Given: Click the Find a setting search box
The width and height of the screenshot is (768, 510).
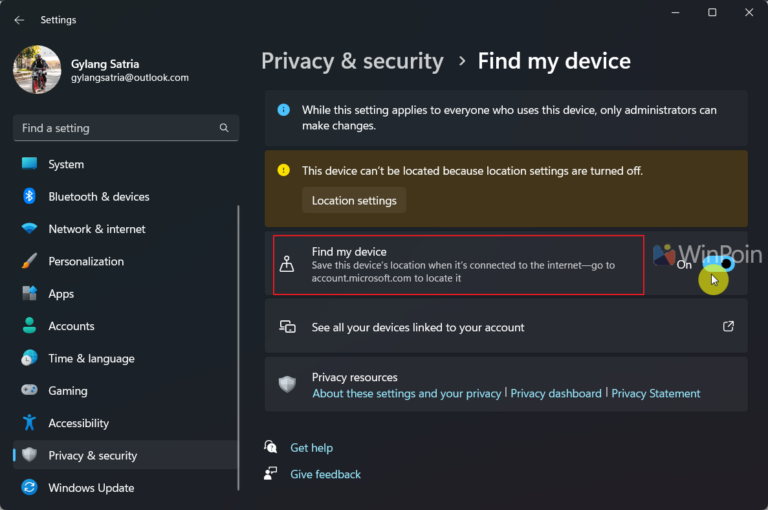Looking at the screenshot, I should tap(126, 128).
